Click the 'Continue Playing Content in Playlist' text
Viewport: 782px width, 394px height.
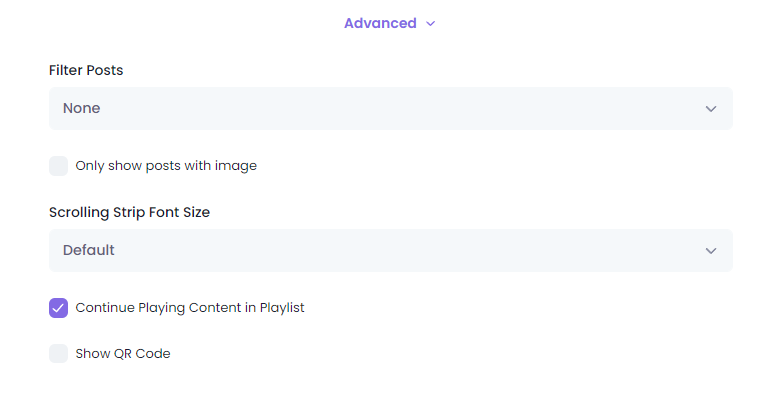(x=190, y=308)
